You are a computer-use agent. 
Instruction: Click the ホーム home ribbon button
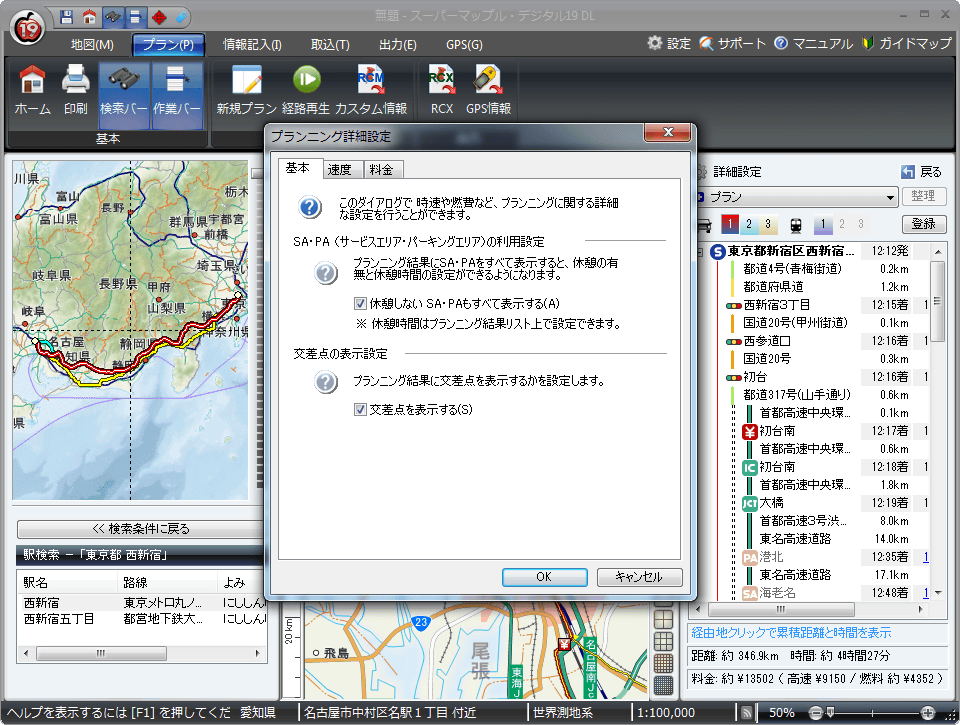coord(32,91)
